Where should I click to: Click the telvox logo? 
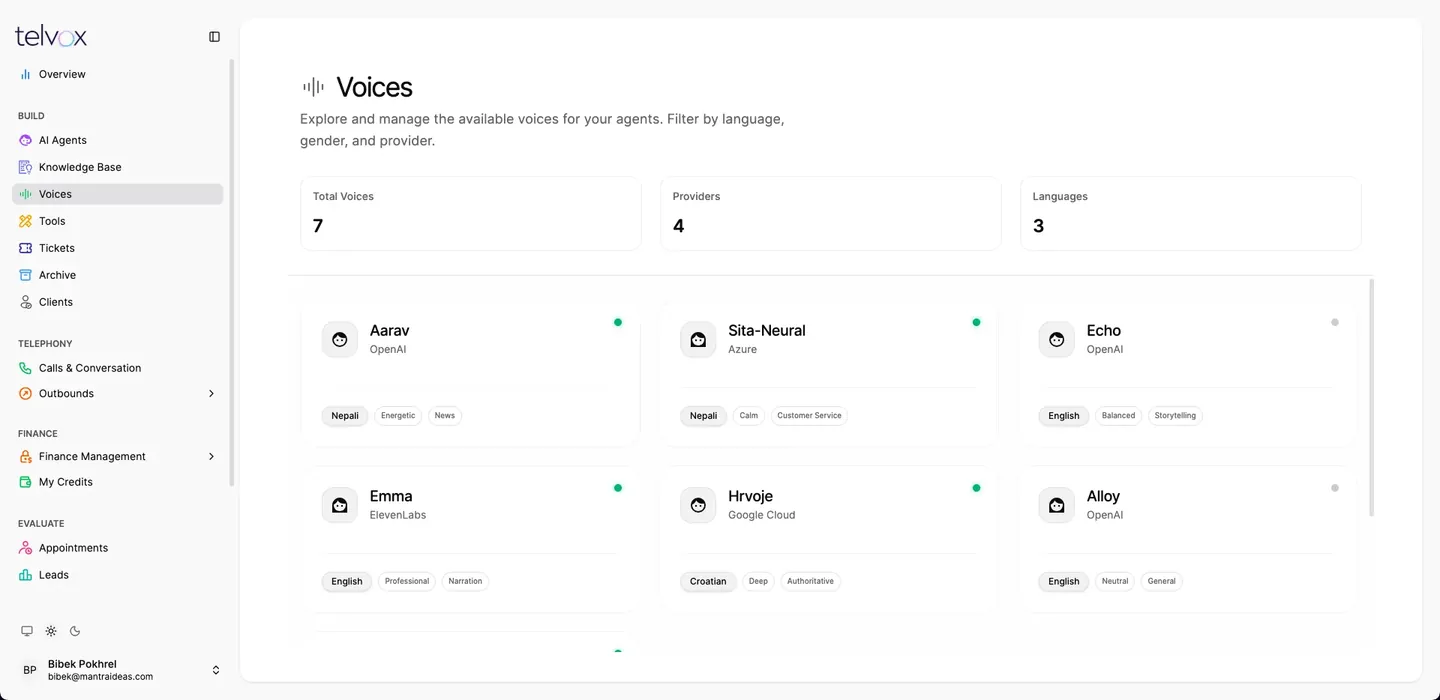pos(51,37)
